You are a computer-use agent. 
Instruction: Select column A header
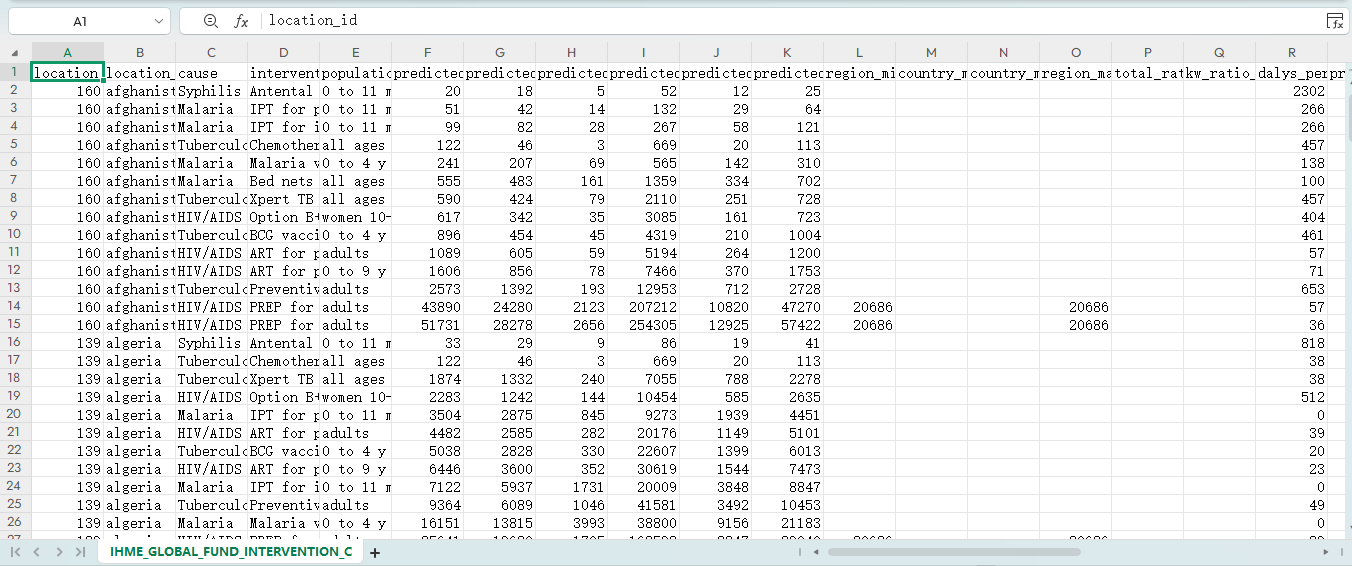pos(67,53)
